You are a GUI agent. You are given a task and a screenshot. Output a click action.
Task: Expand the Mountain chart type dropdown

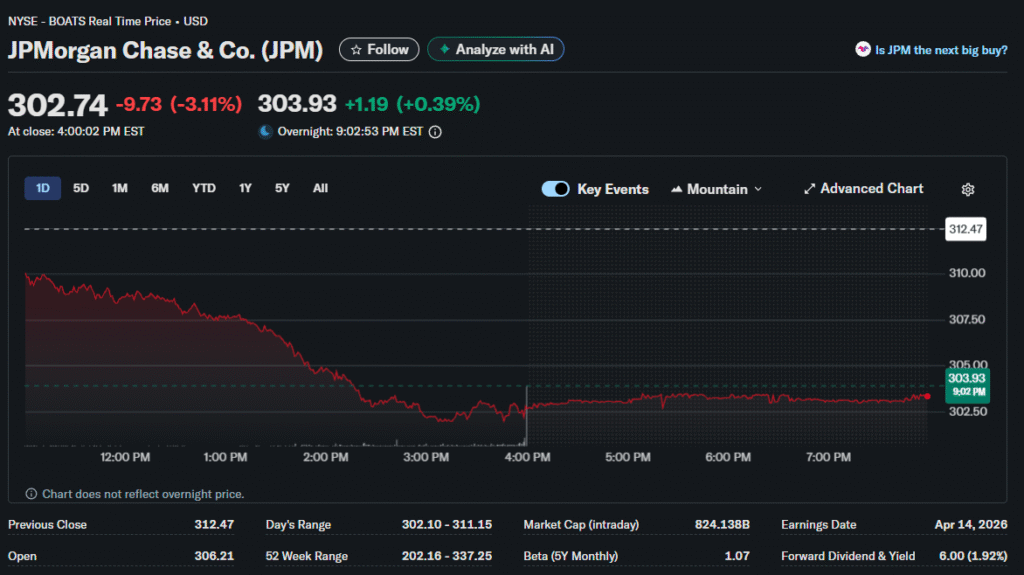coord(716,189)
